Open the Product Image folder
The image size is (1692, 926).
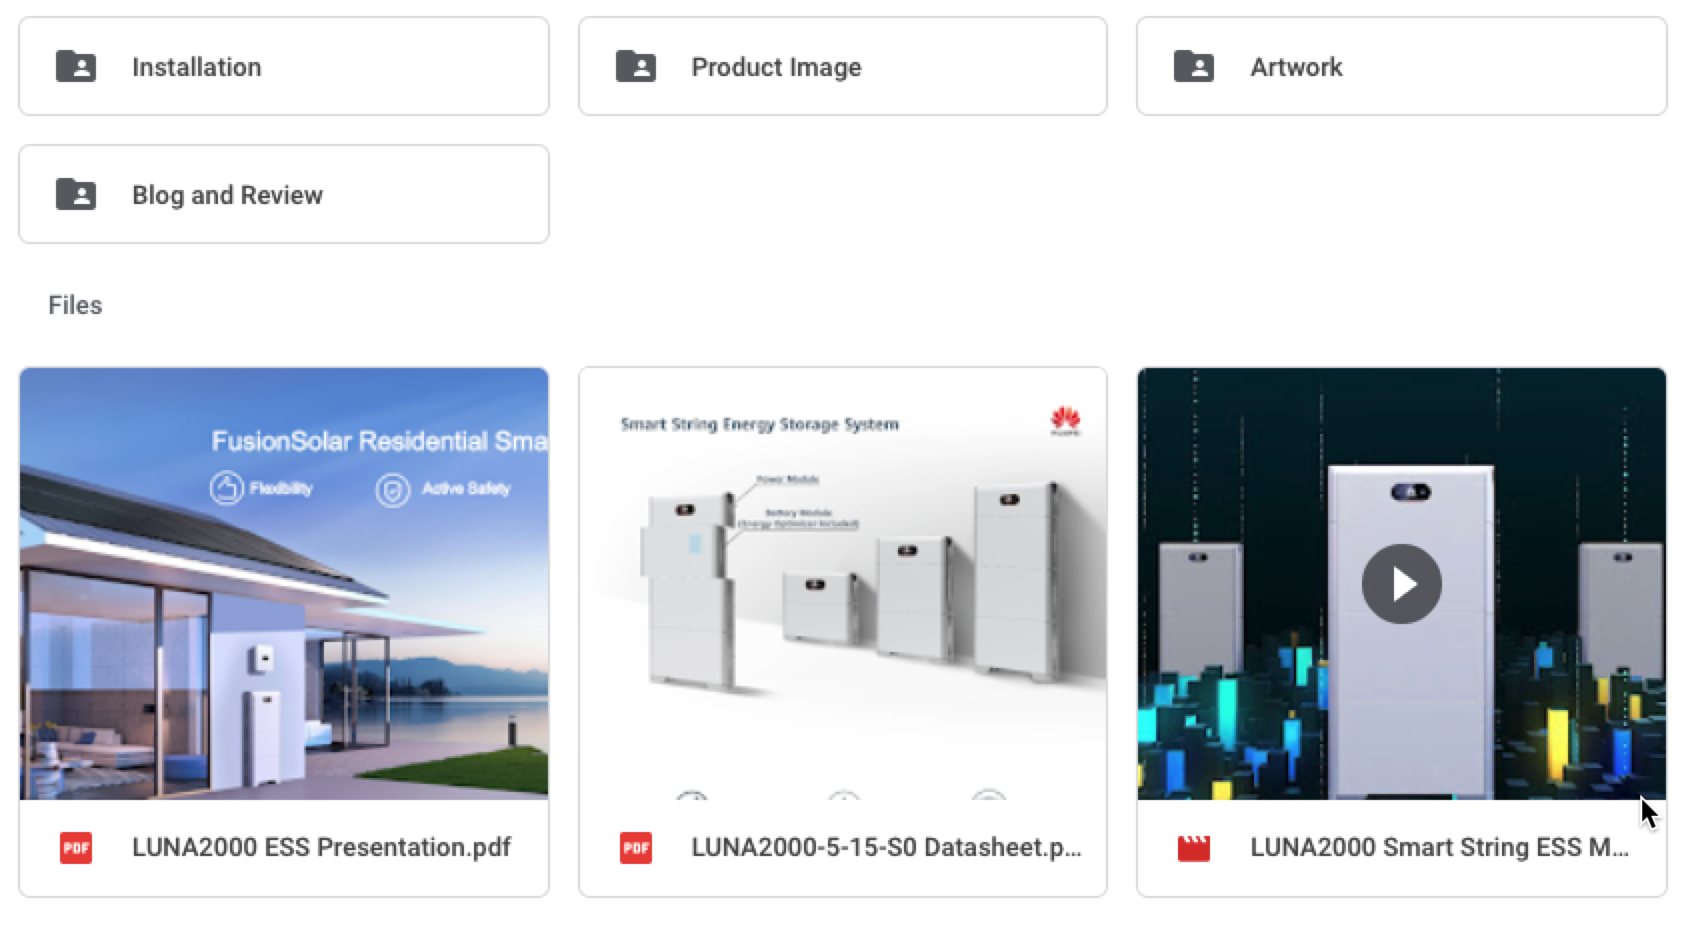tap(843, 66)
